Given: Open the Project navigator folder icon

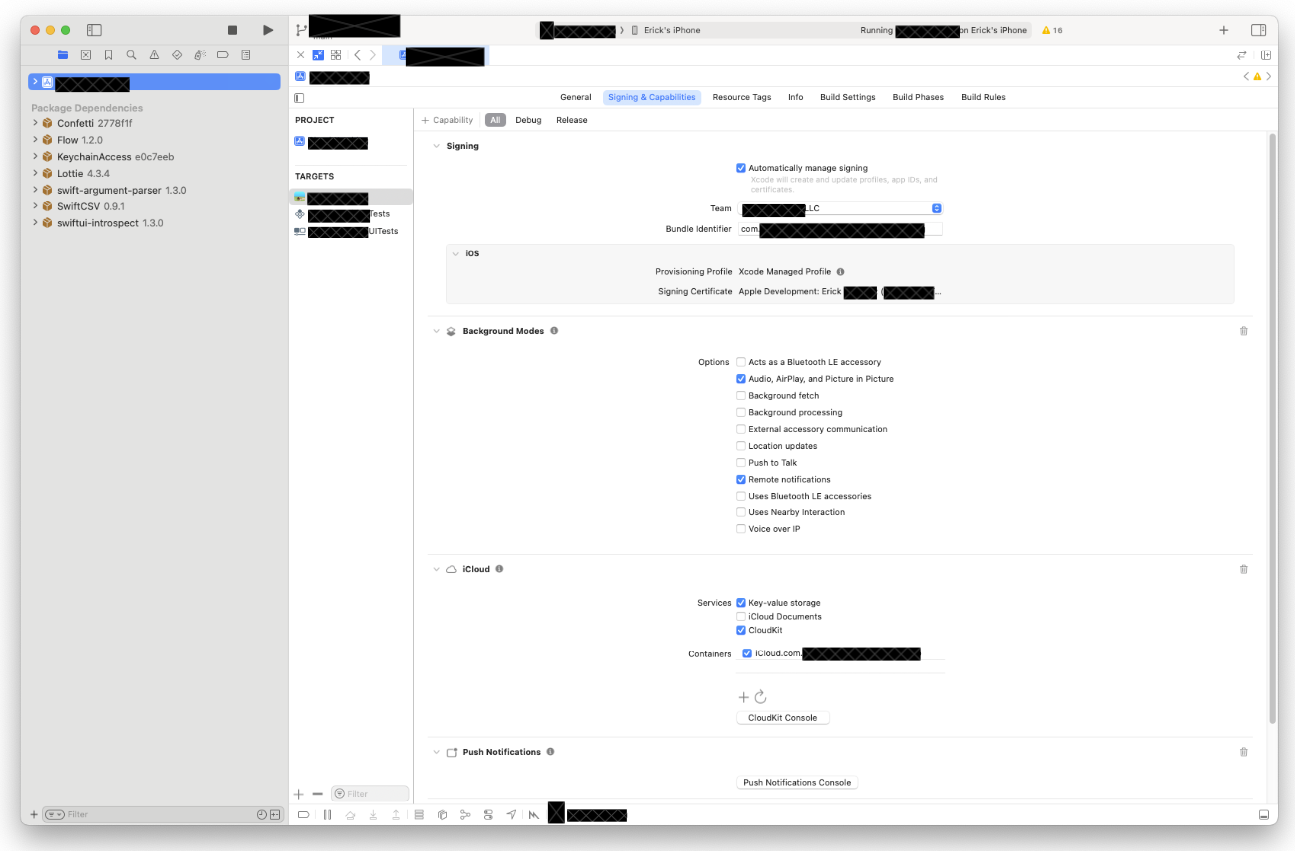Looking at the screenshot, I should tap(63, 55).
